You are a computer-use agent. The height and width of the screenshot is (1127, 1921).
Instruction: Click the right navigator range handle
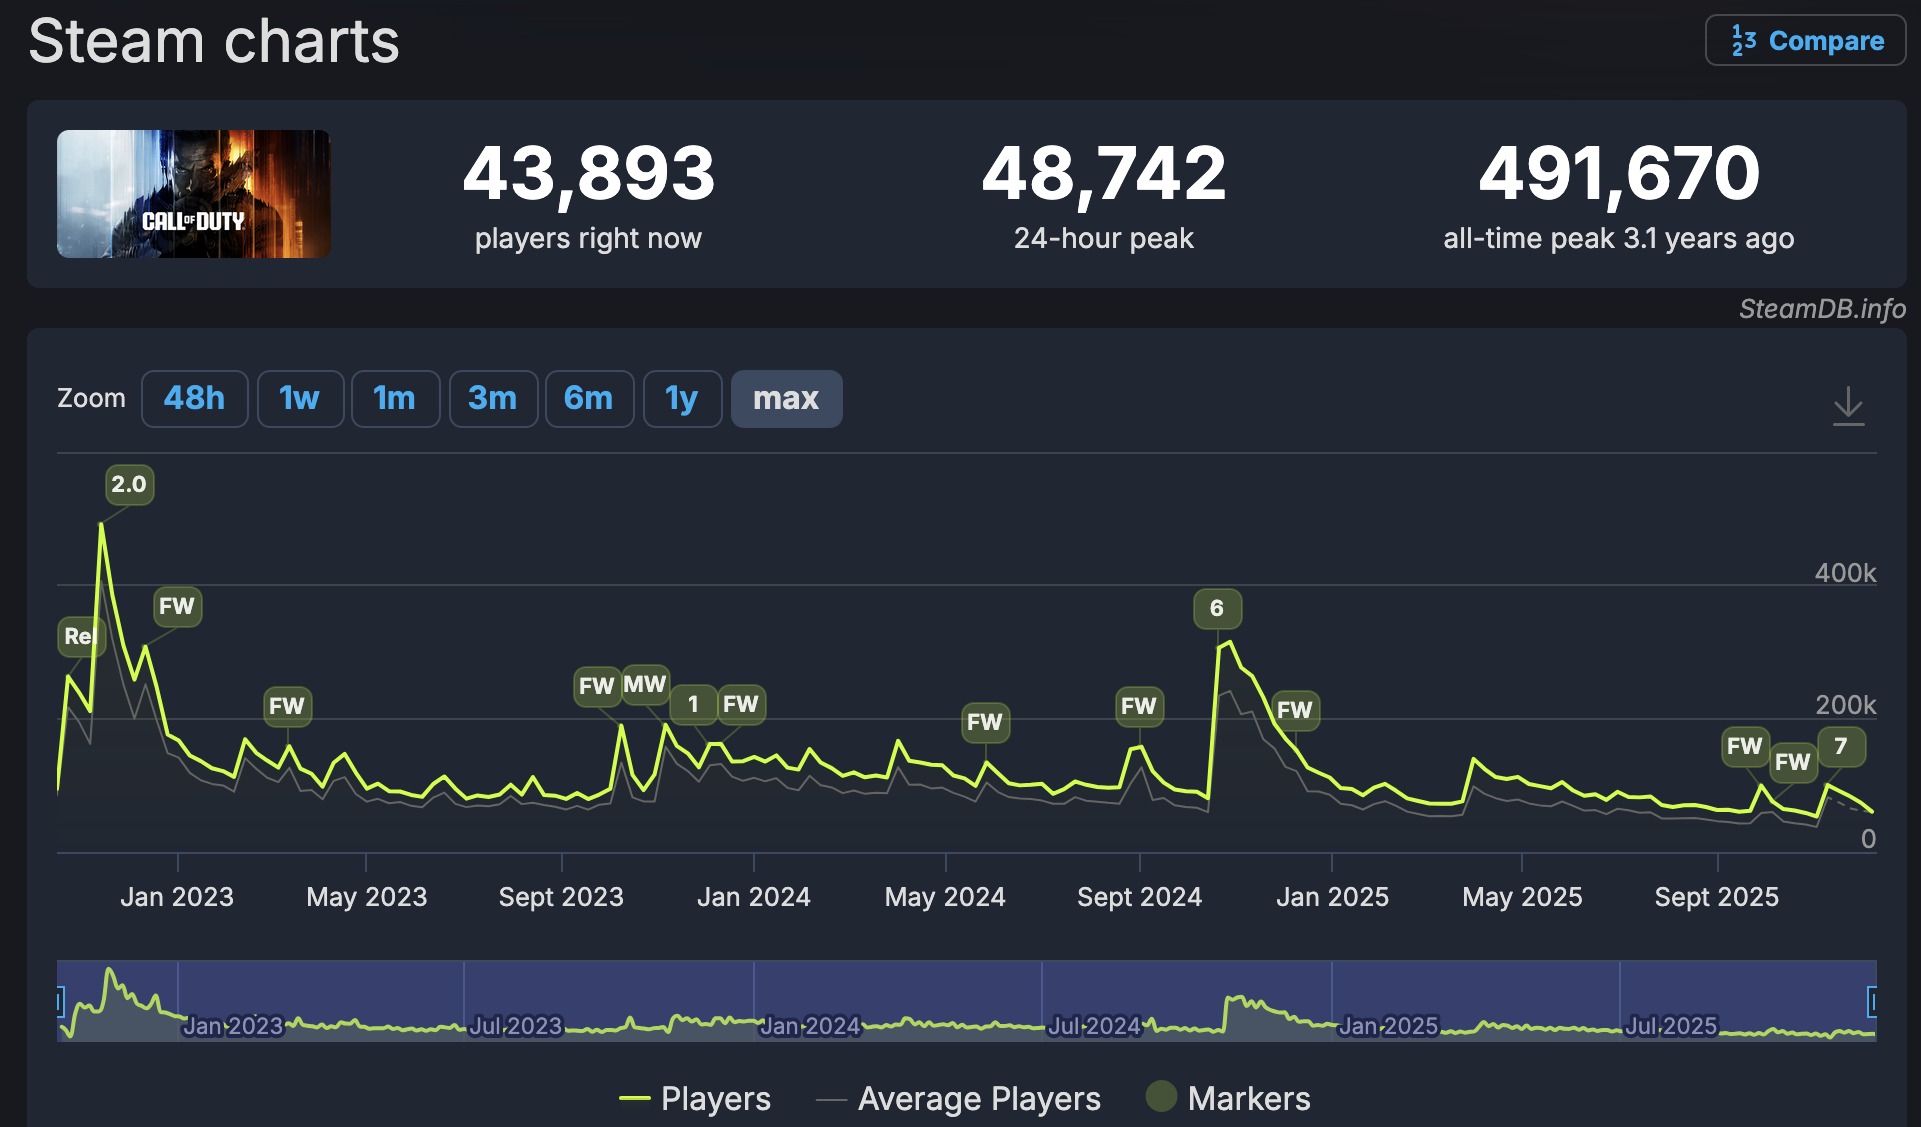tap(1872, 1000)
